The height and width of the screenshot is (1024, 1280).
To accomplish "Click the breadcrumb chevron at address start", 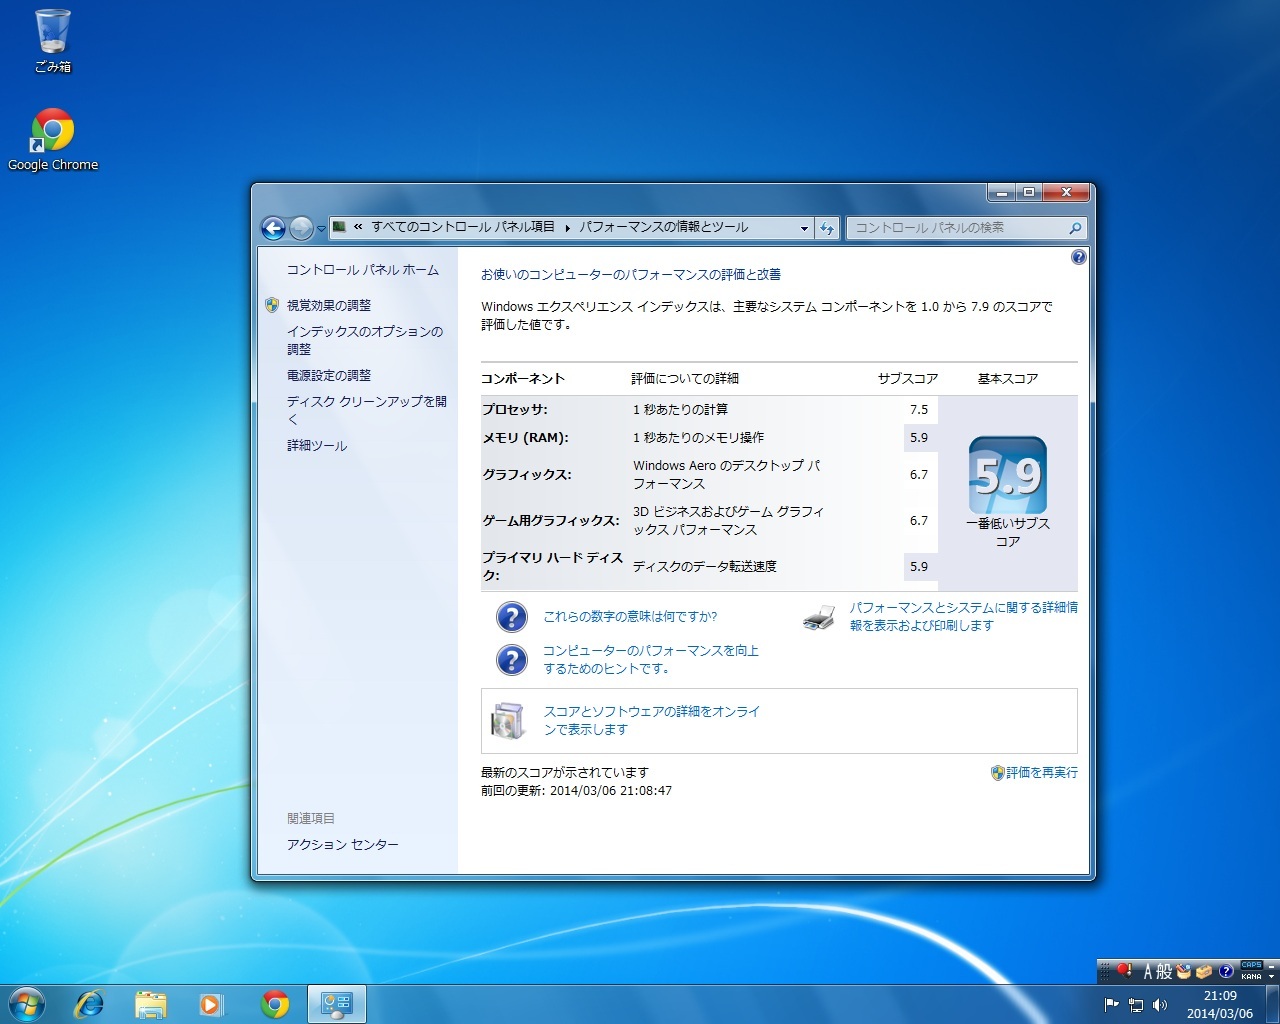I will (x=358, y=227).
